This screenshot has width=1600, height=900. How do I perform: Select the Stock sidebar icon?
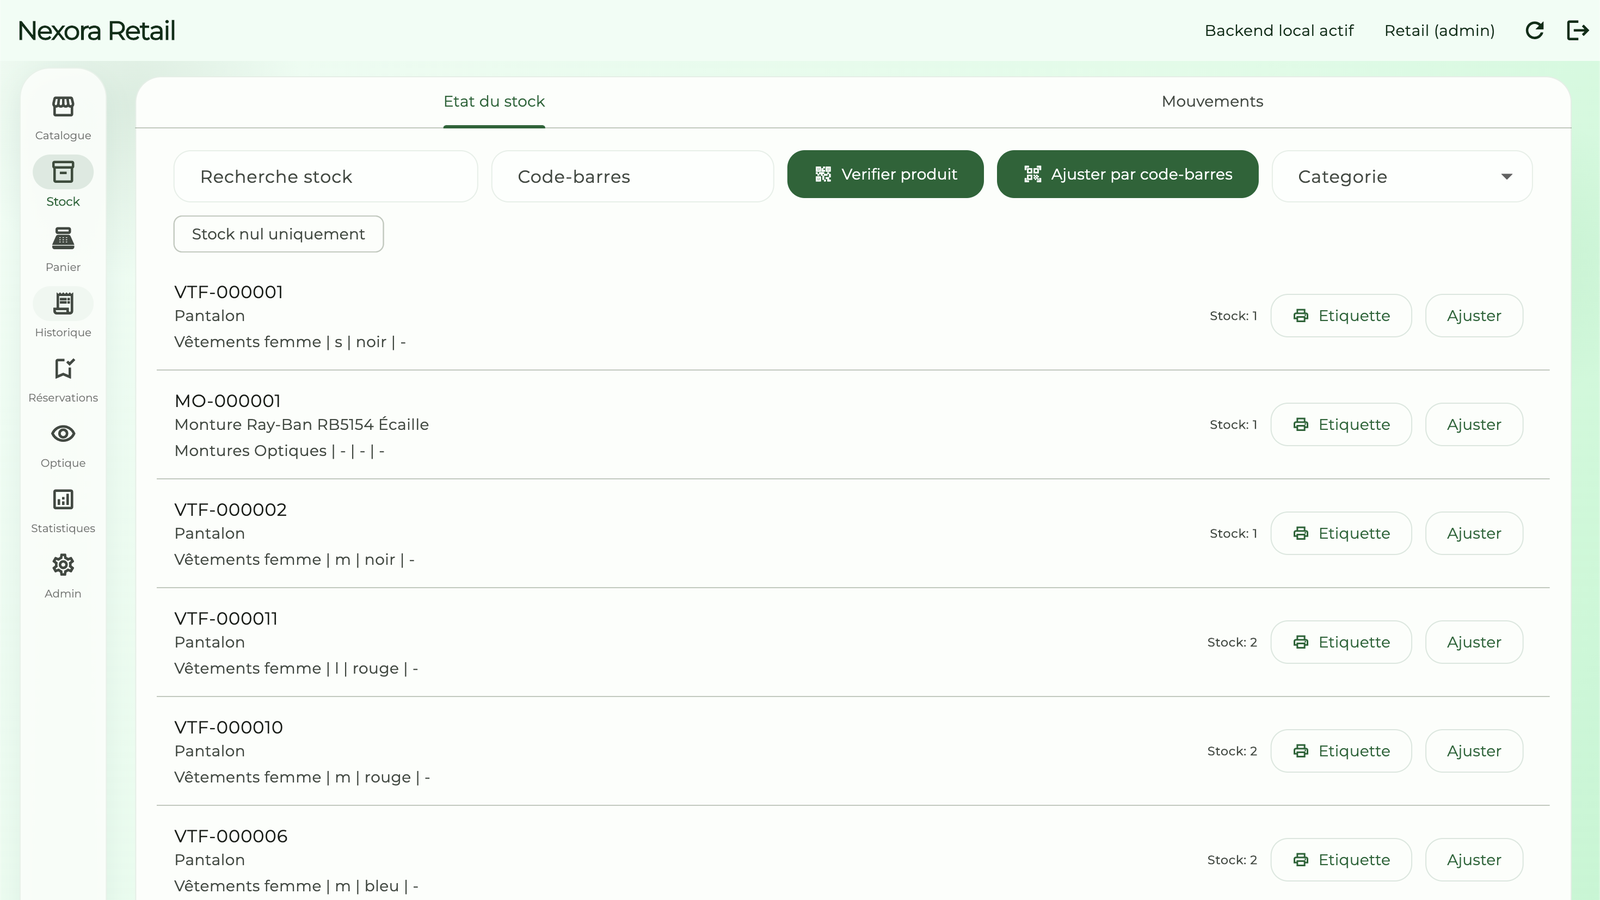[x=63, y=172]
